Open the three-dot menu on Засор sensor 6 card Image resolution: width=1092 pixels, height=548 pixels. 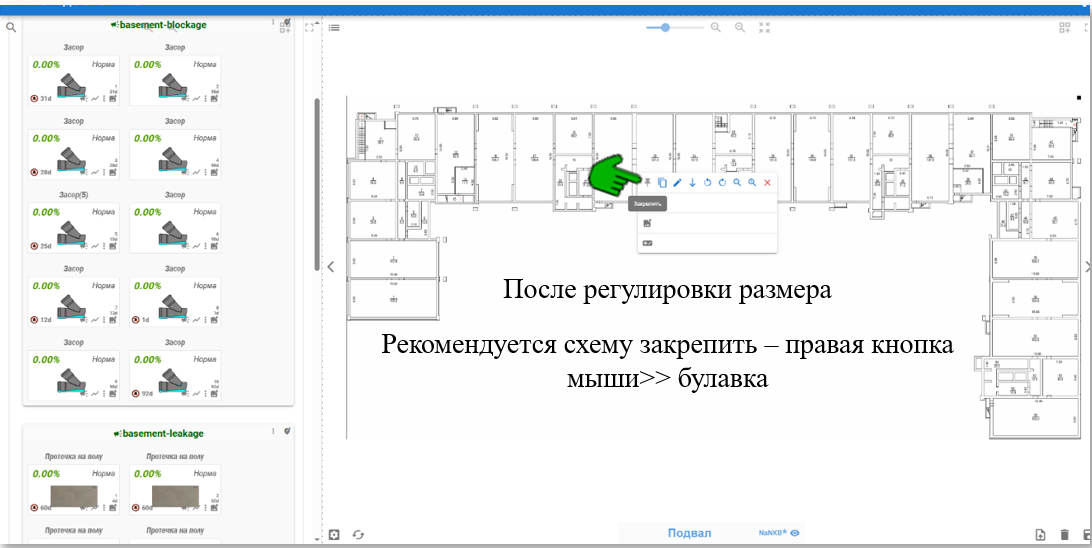(x=206, y=246)
